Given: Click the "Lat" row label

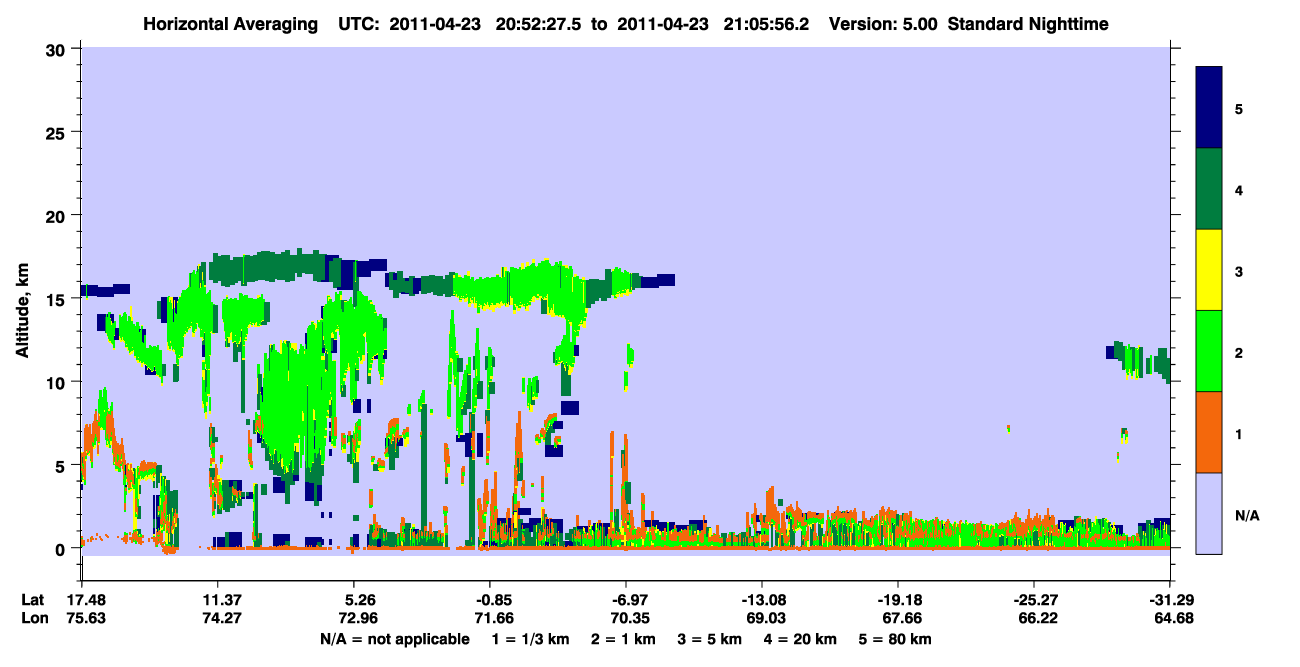Looking at the screenshot, I should 32,600.
